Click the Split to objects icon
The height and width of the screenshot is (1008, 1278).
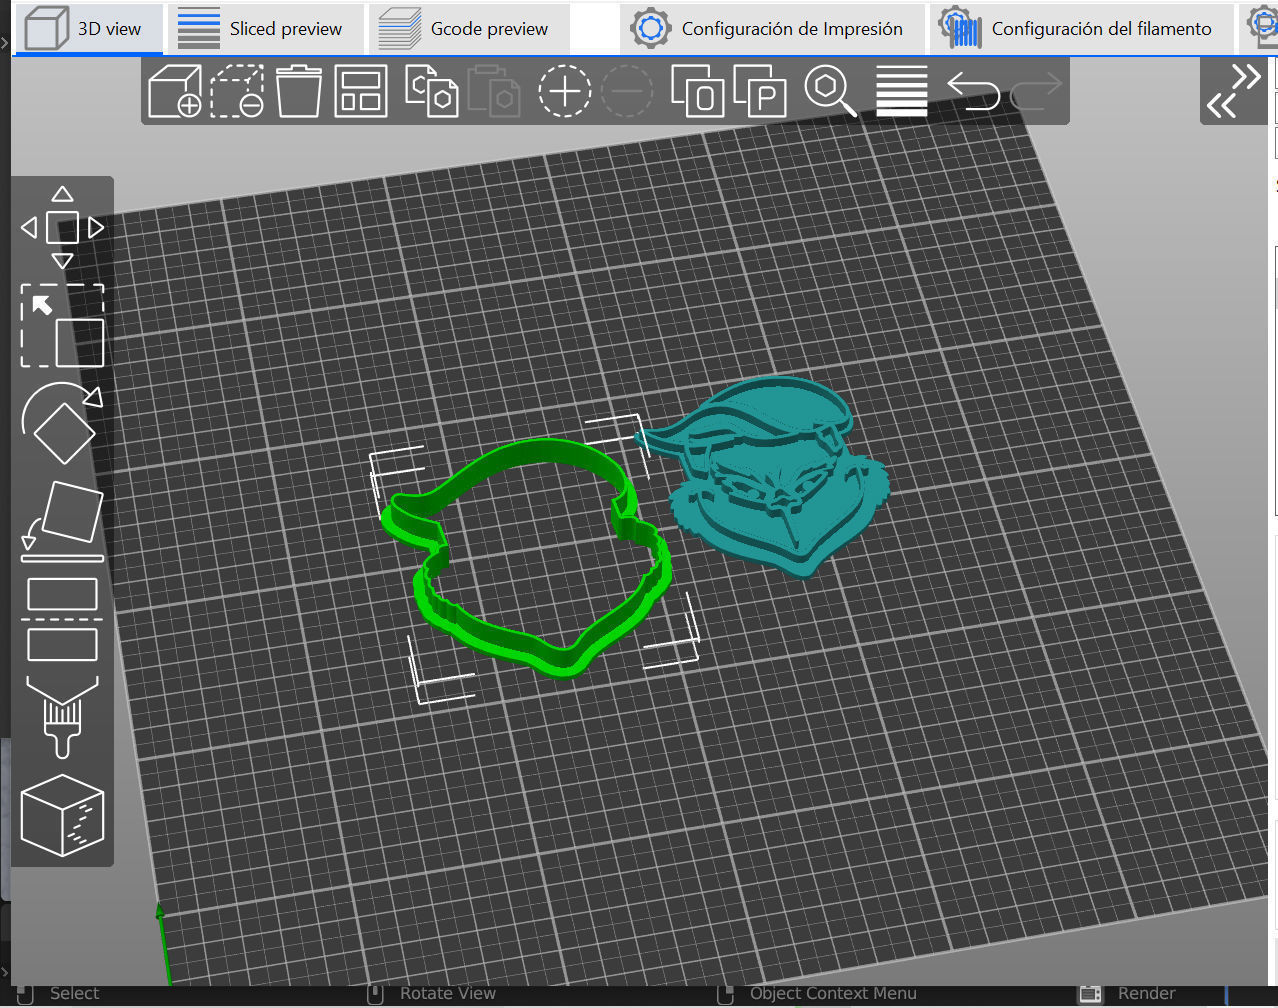pyautogui.click(x=697, y=91)
